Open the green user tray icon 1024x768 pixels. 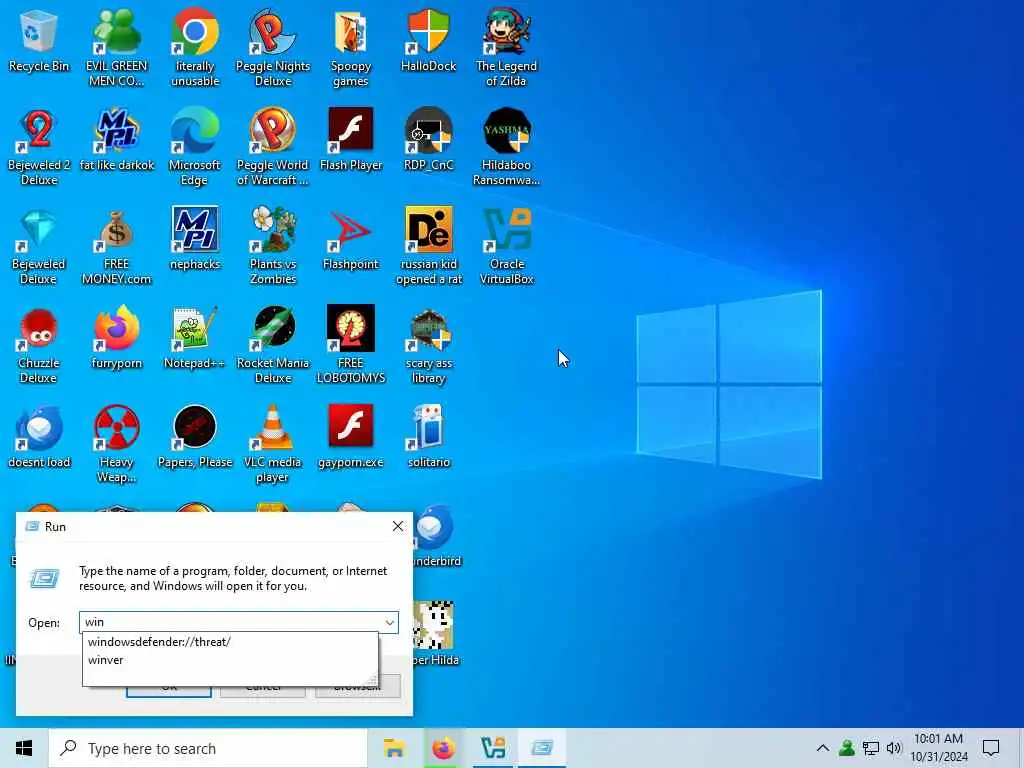847,748
